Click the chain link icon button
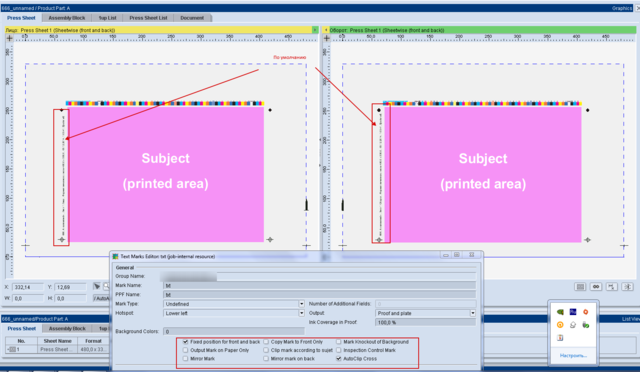The width and height of the screenshot is (640, 372). point(596,287)
